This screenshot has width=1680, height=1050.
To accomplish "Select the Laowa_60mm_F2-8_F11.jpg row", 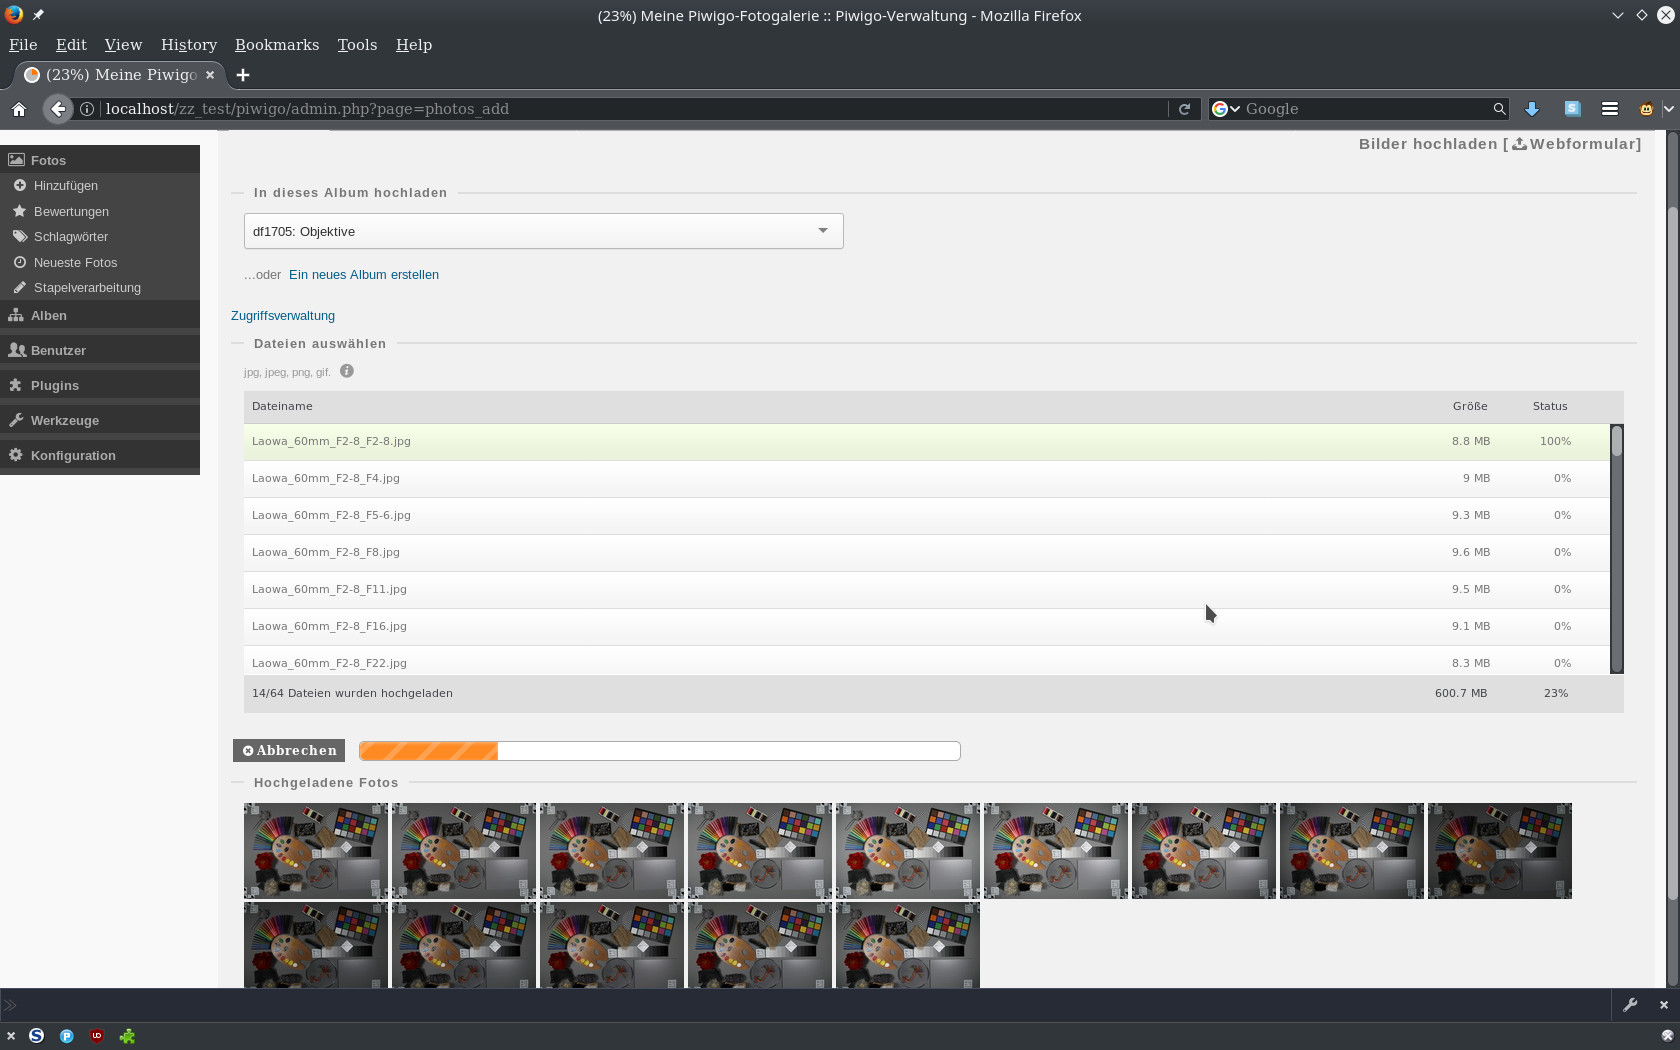I will pos(927,590).
